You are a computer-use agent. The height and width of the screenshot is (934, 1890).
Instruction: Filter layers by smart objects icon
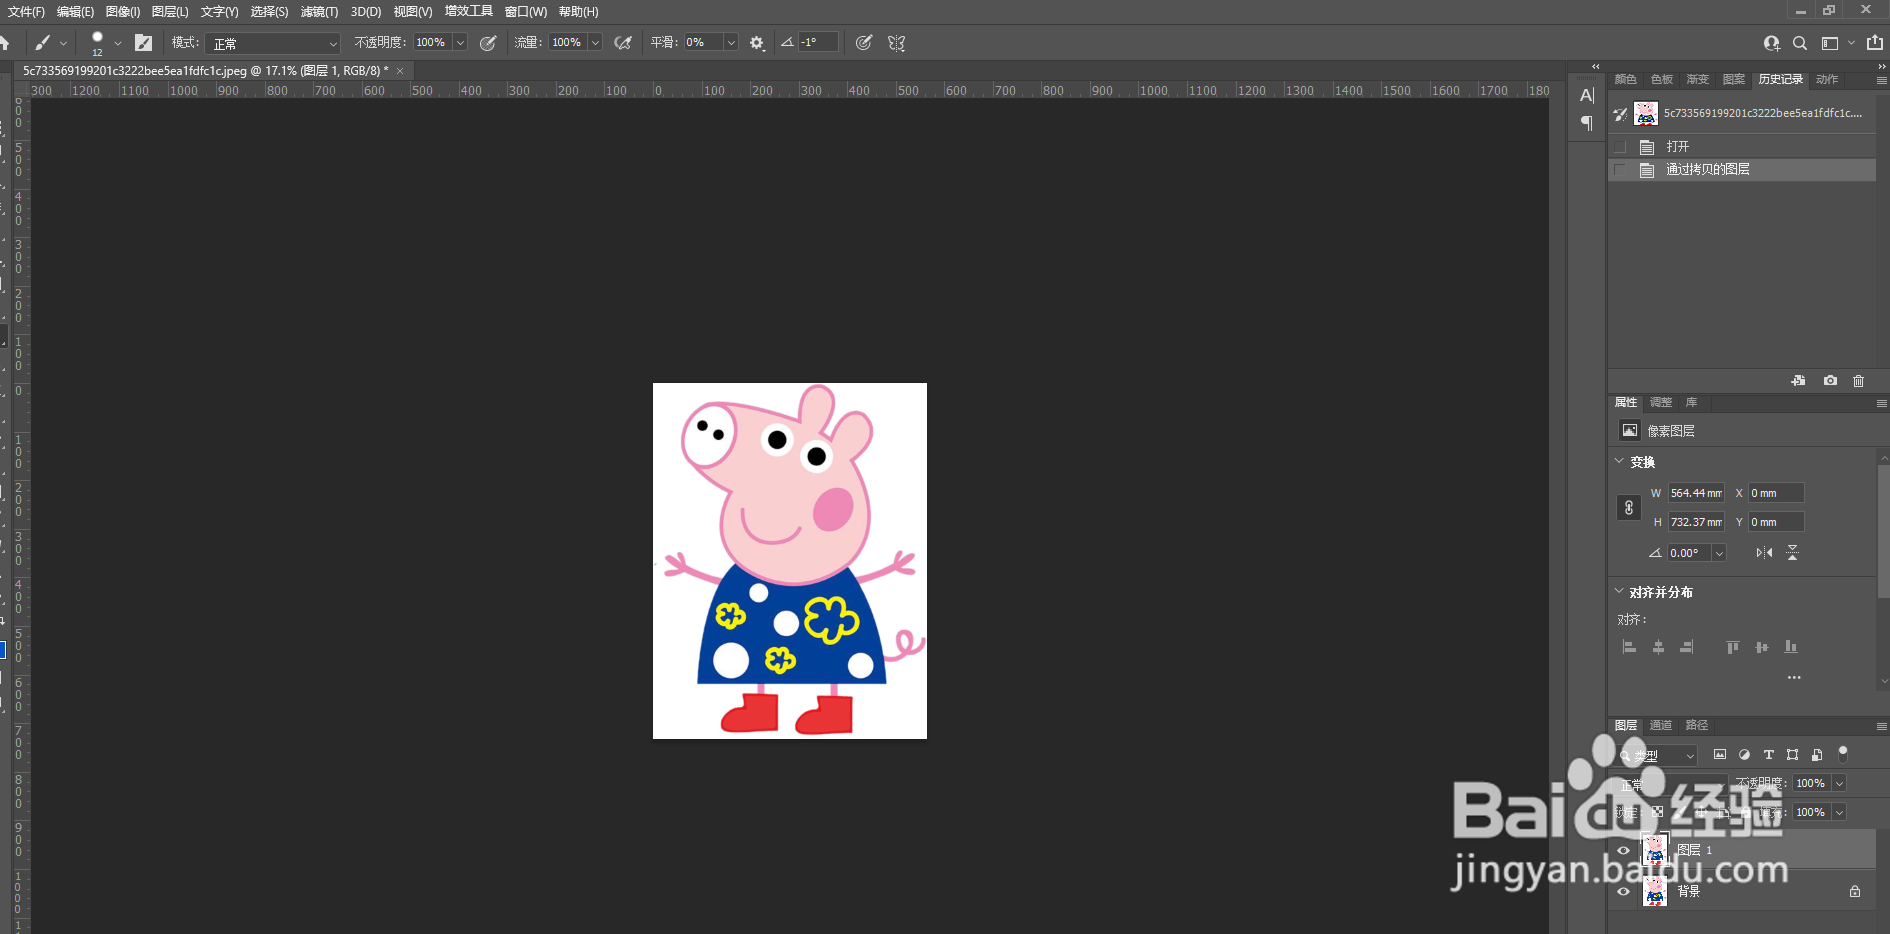coord(1817,755)
